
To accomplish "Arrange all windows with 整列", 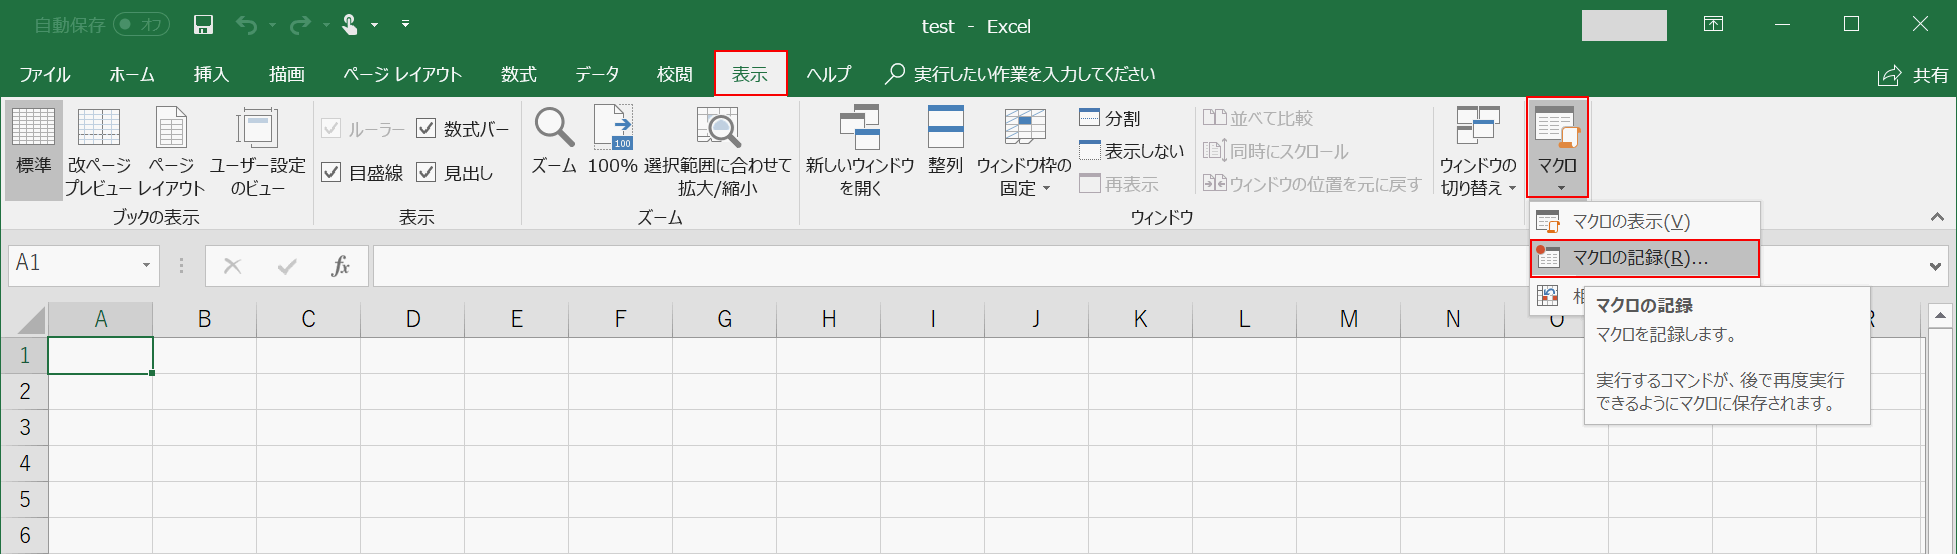I will pos(945,141).
